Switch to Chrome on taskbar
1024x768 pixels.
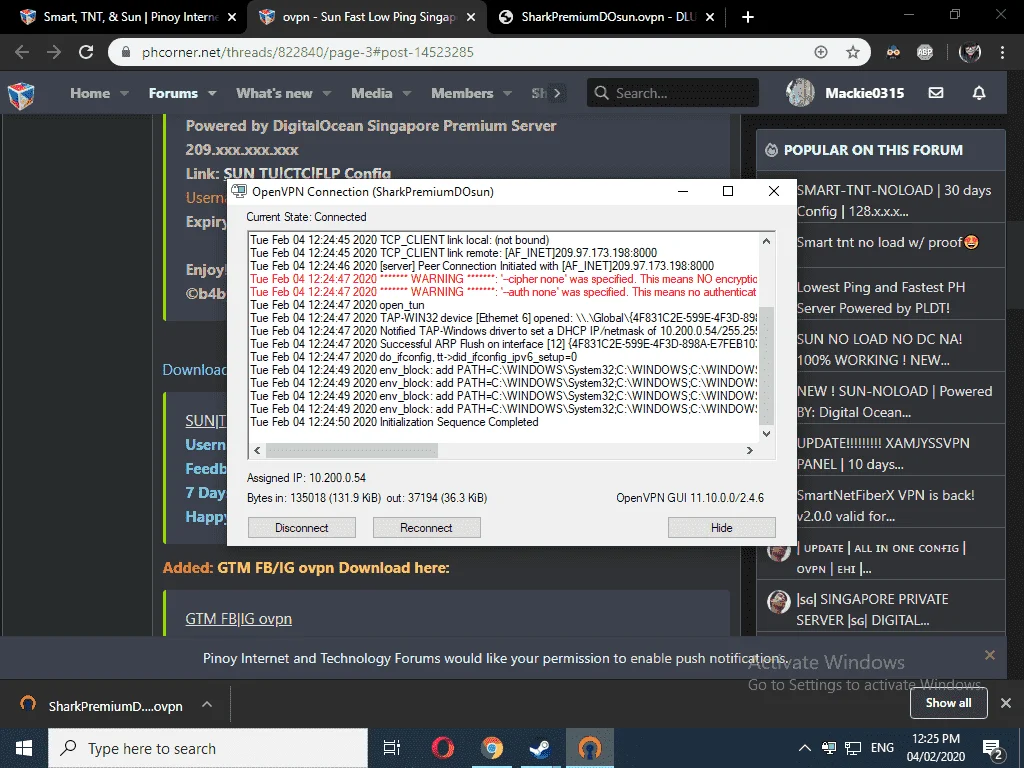[492, 748]
